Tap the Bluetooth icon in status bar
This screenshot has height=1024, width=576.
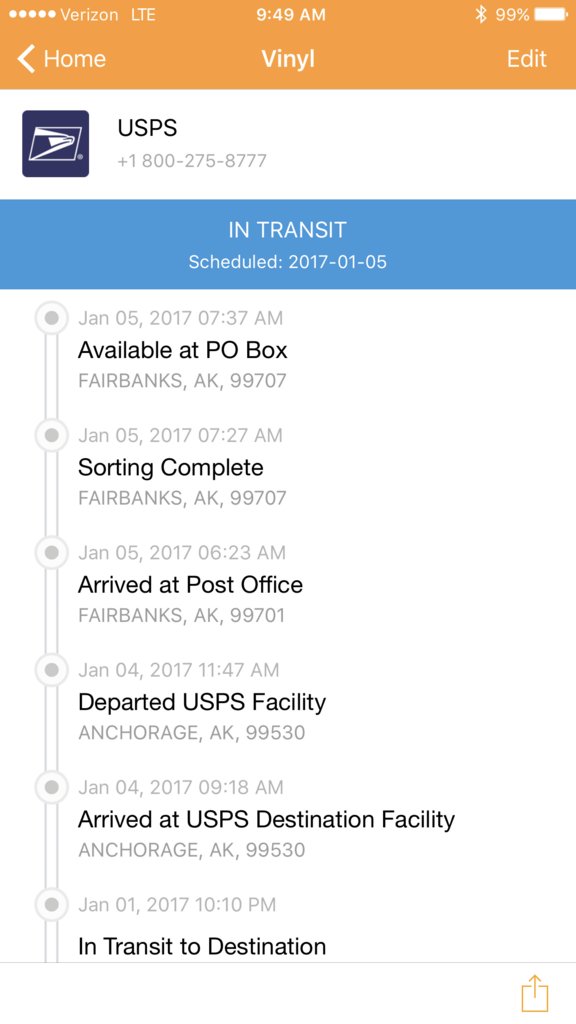481,14
